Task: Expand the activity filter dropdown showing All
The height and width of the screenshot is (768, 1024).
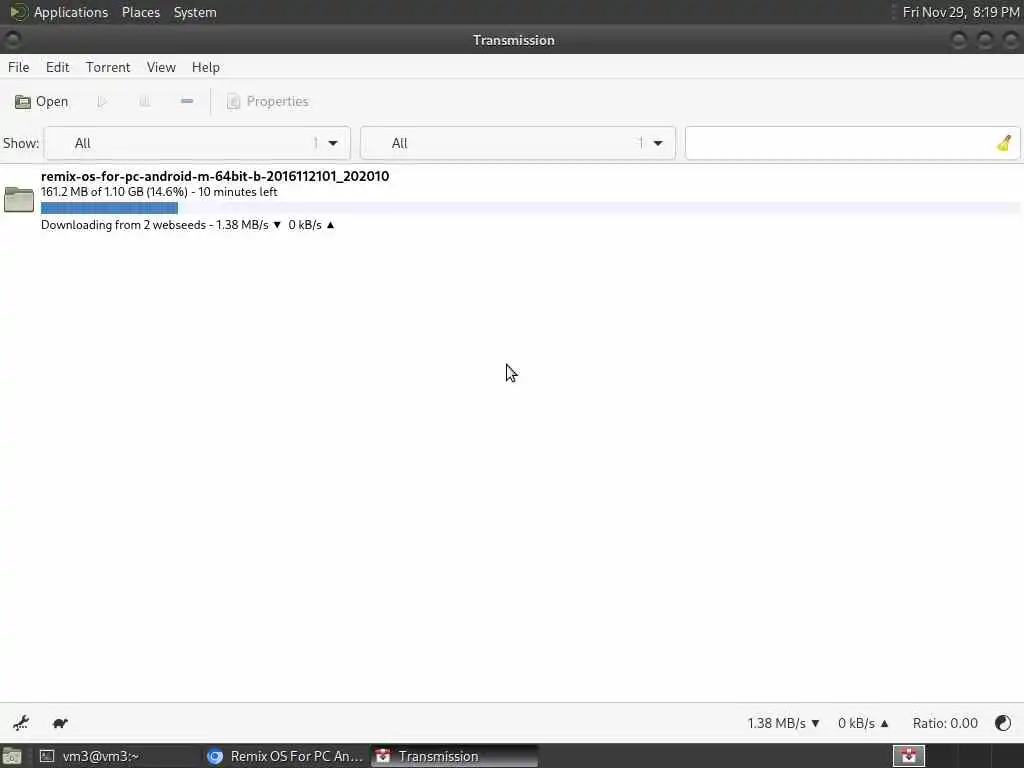Action: [197, 143]
